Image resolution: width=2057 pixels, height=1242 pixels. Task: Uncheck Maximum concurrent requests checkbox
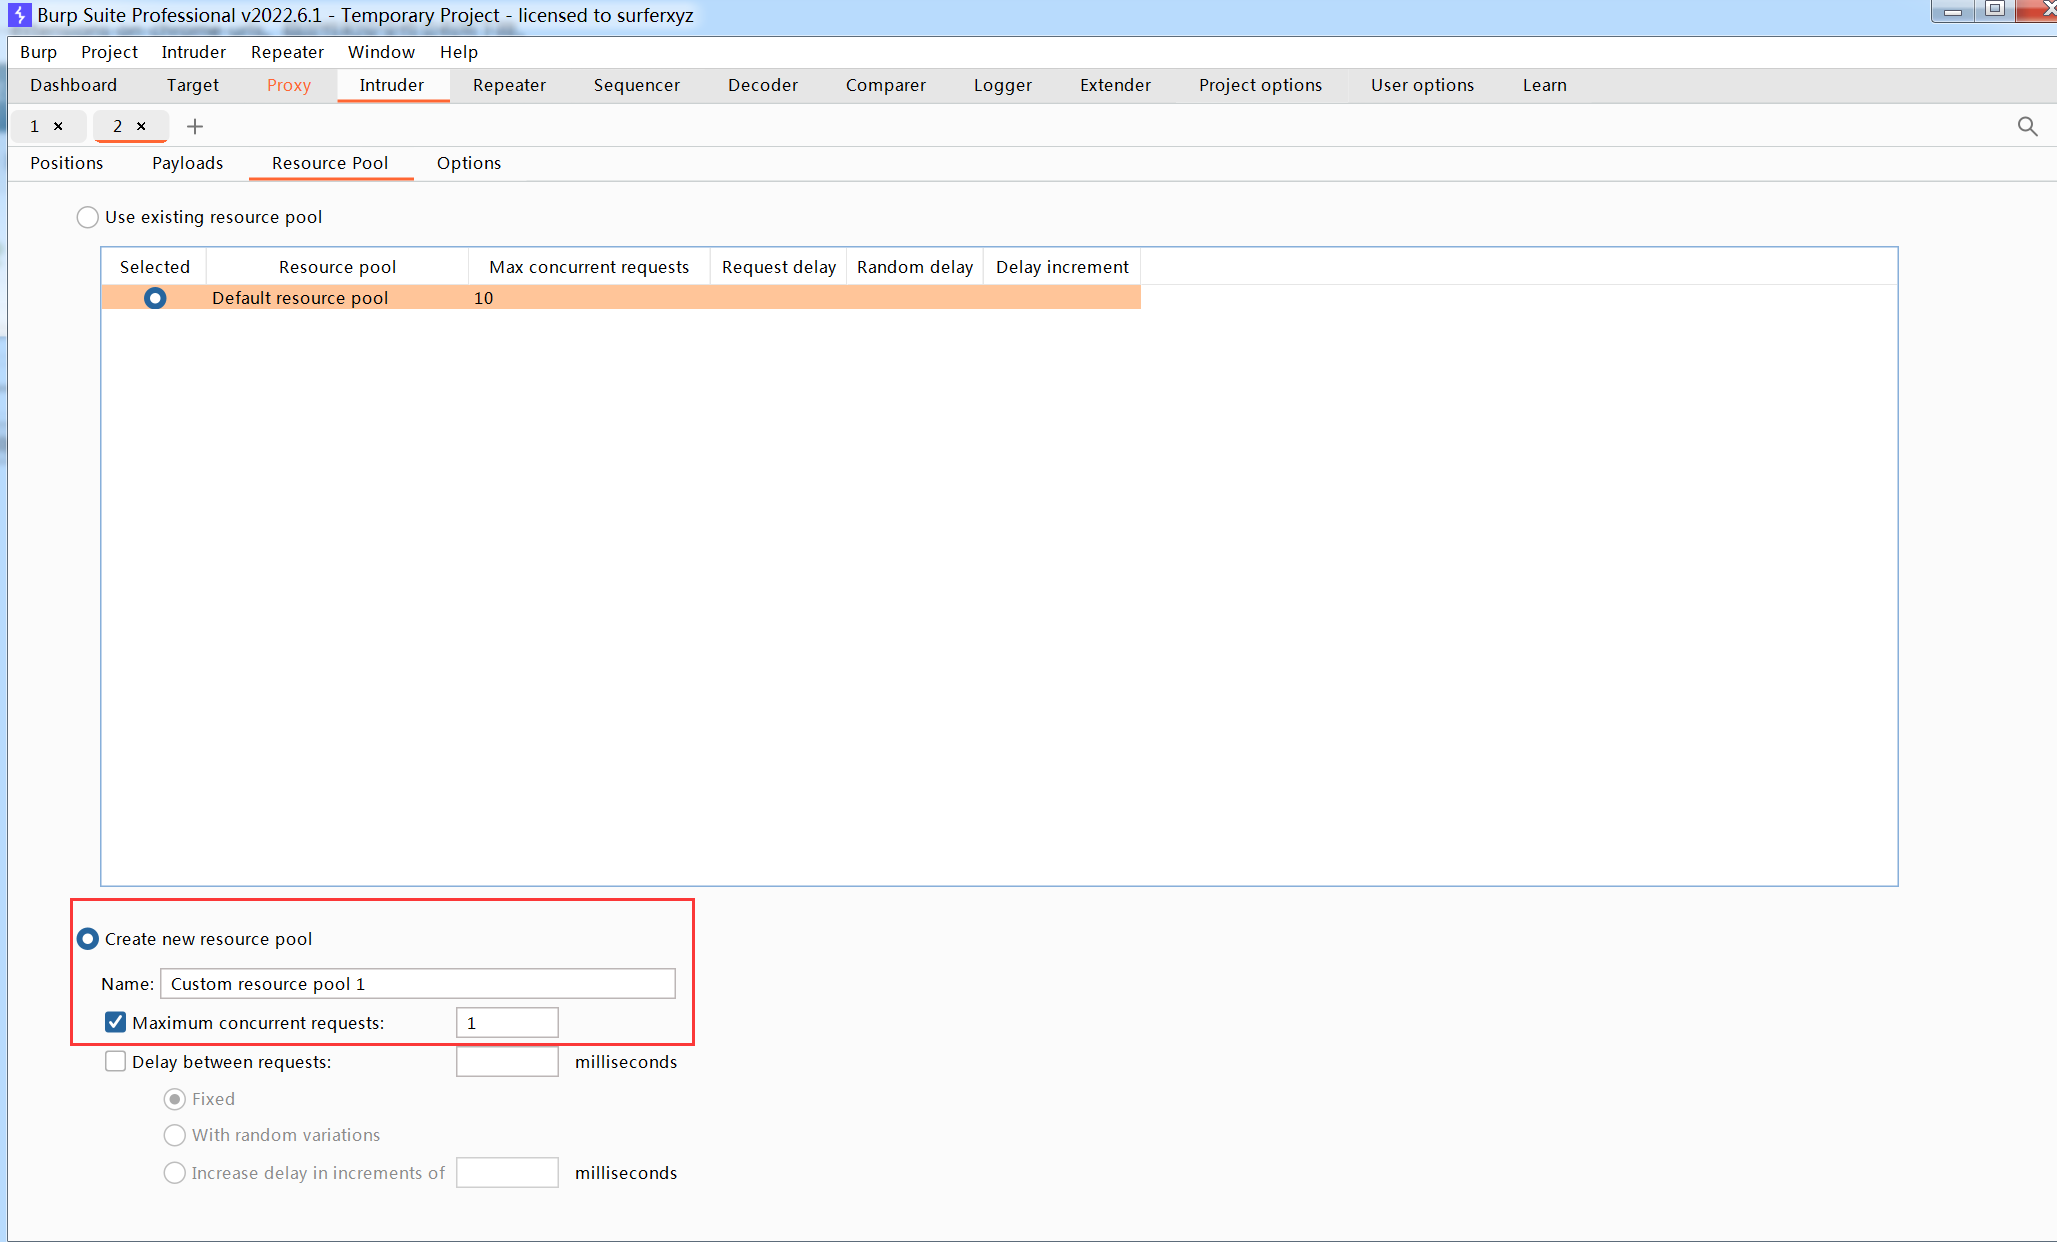point(115,1022)
